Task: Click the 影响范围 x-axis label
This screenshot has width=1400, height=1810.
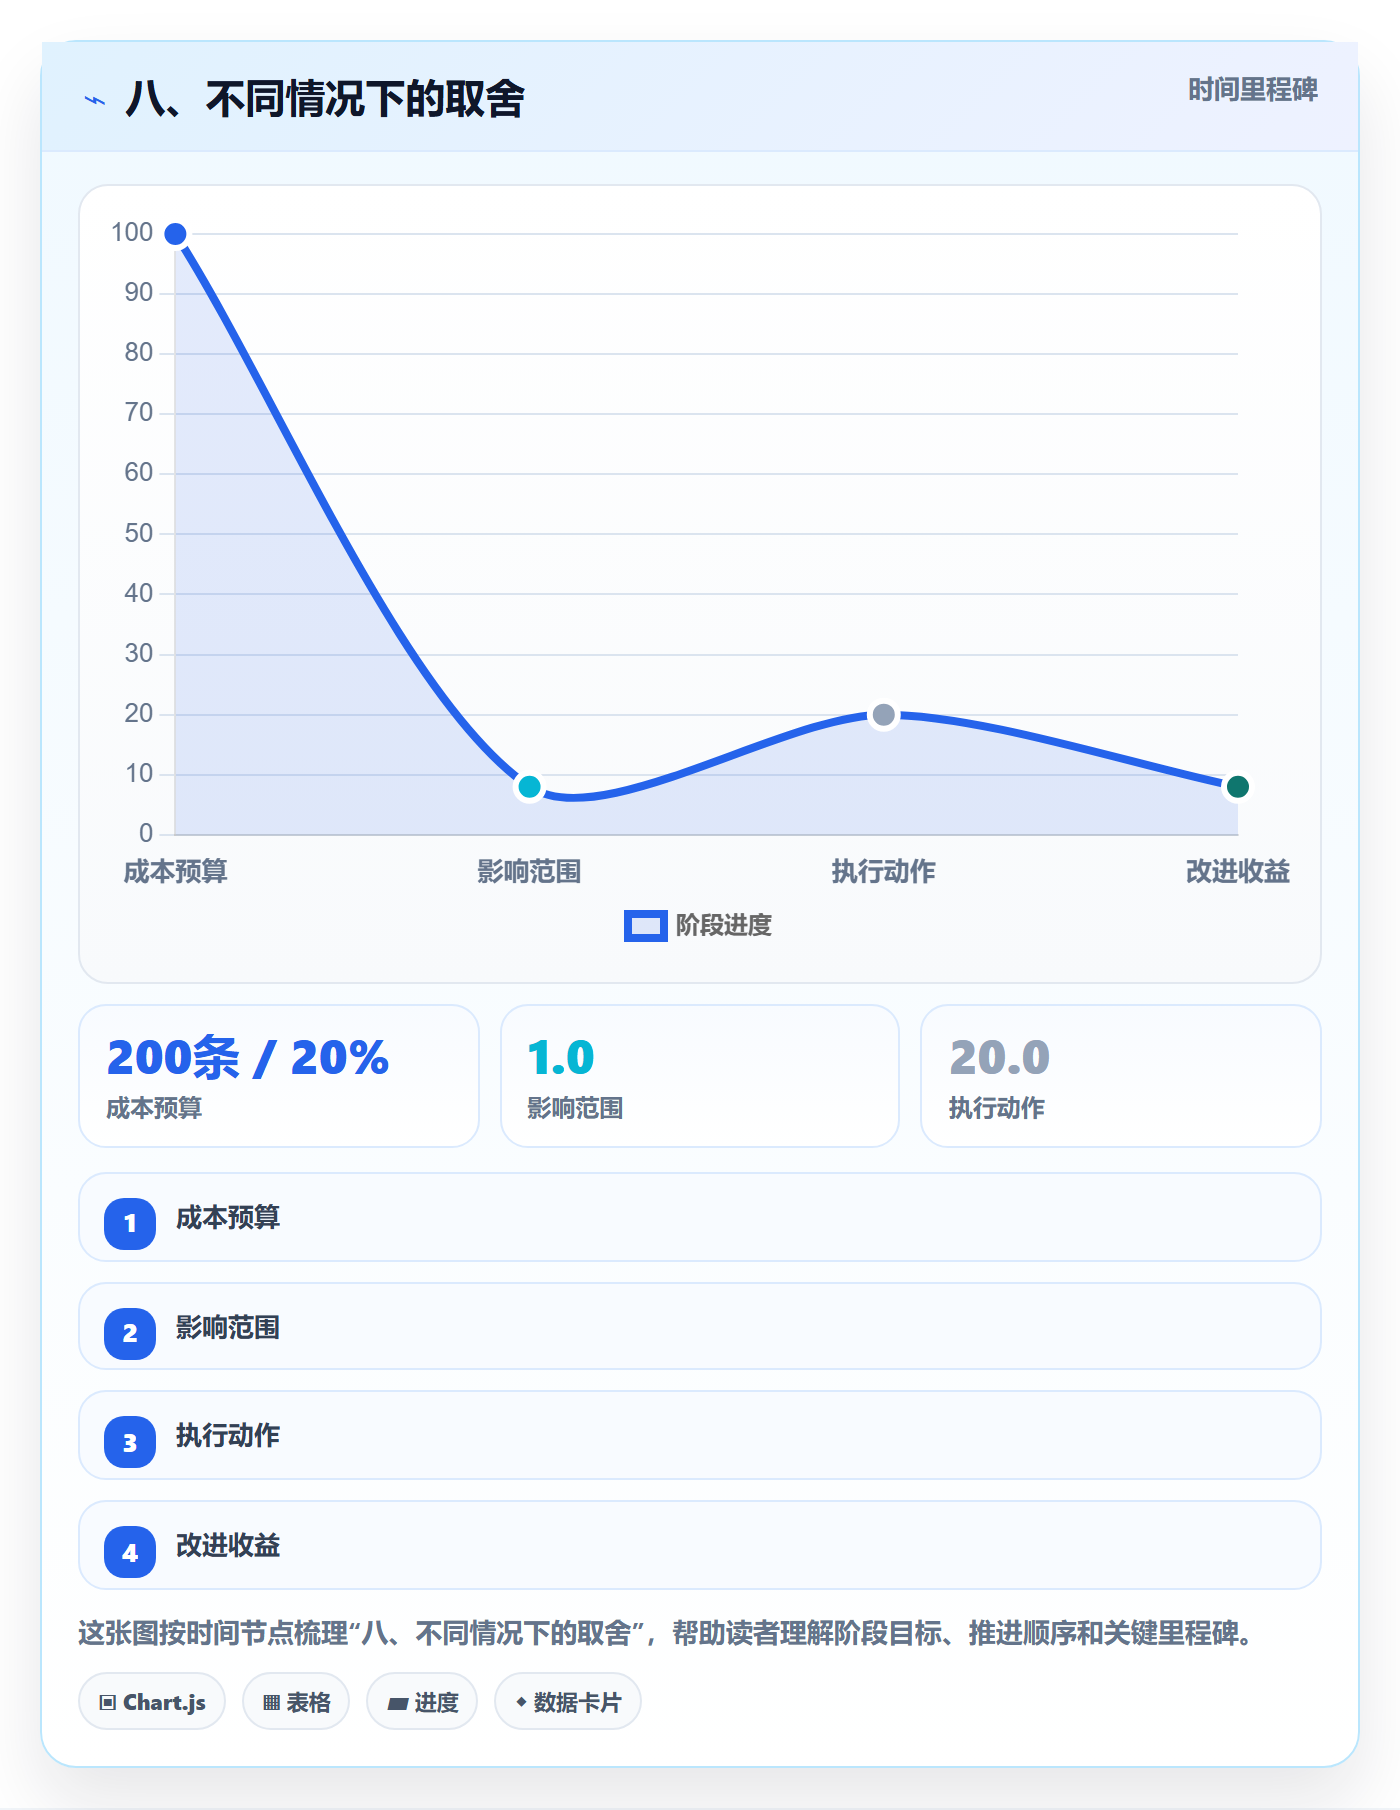Action: tap(529, 871)
